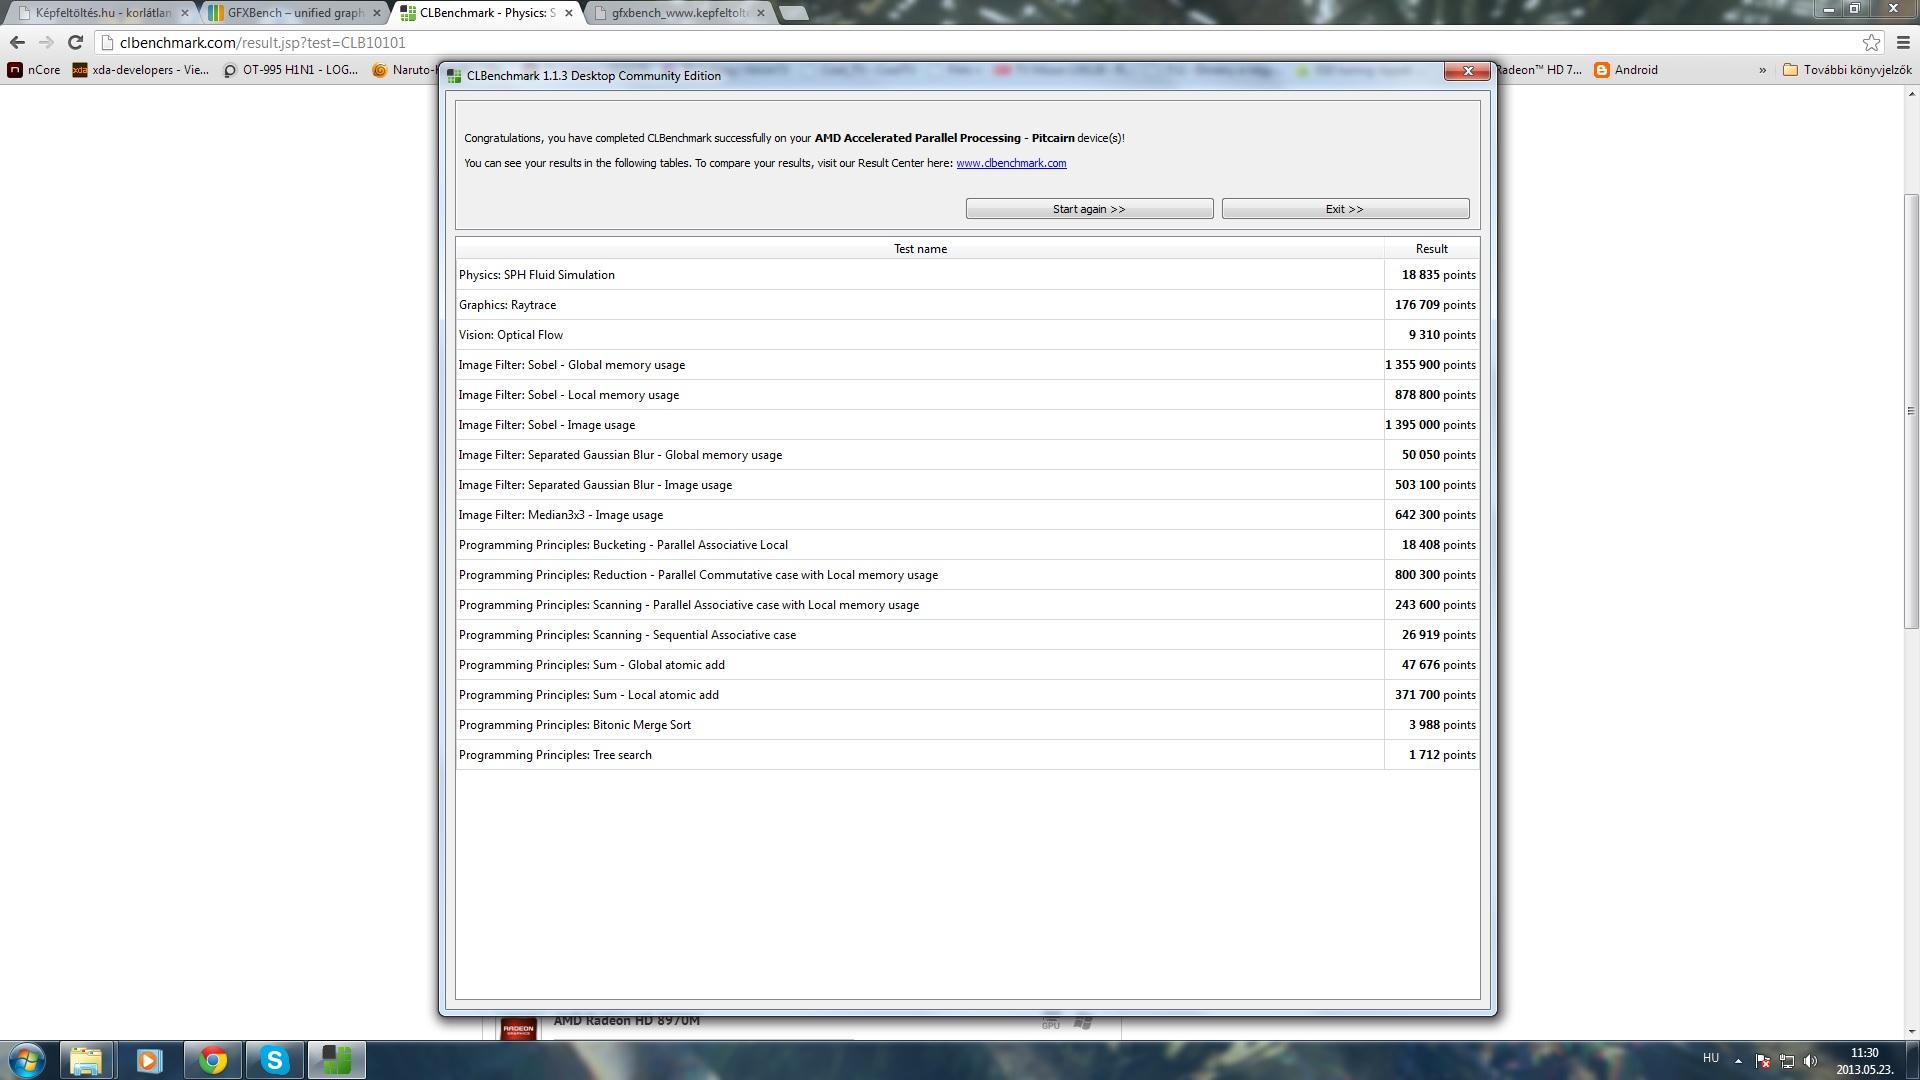The image size is (1920, 1080).
Task: Close the Képfeltöltés.hu tab
Action: tap(184, 13)
